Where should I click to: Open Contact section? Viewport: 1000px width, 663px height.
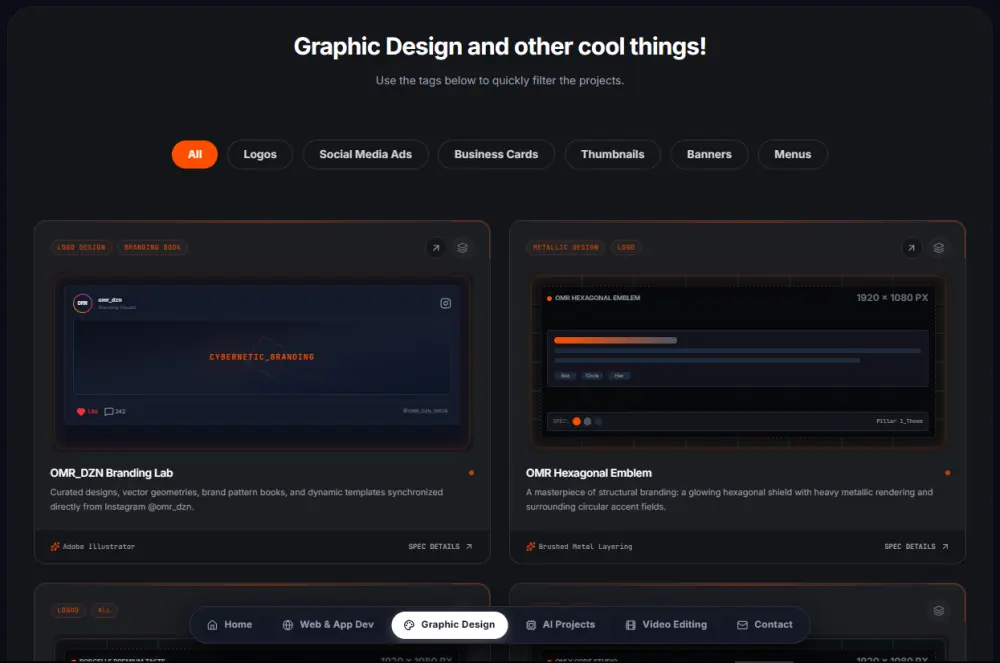click(765, 625)
